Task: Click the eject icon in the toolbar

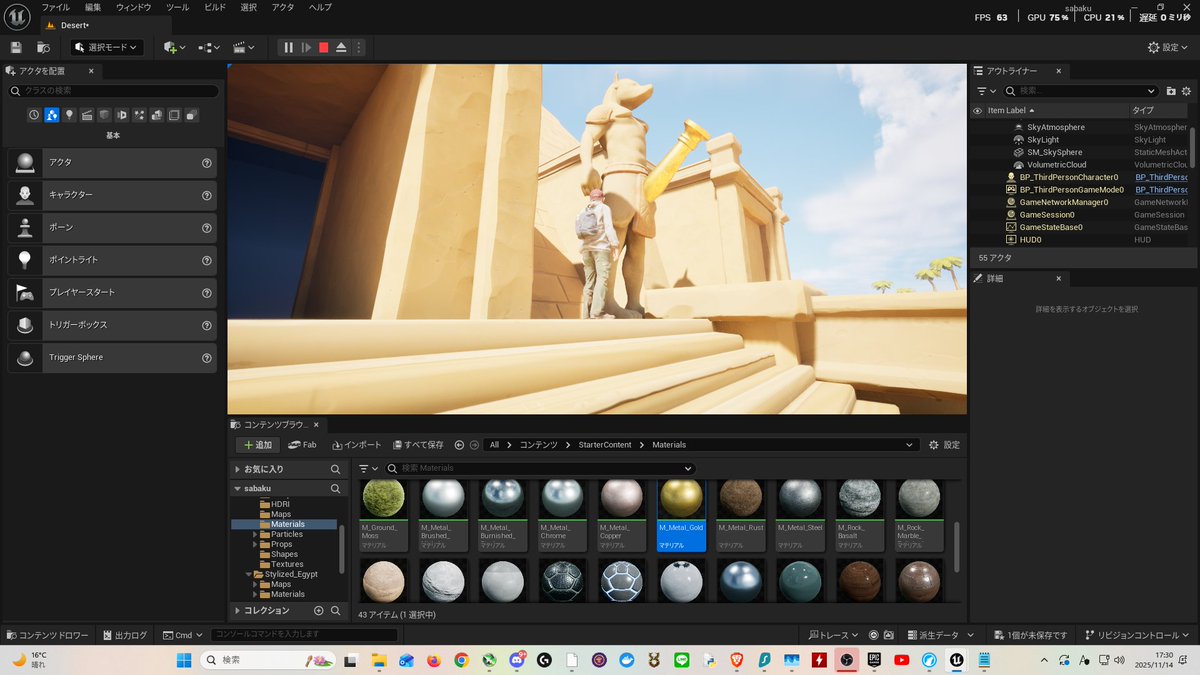Action: [342, 46]
